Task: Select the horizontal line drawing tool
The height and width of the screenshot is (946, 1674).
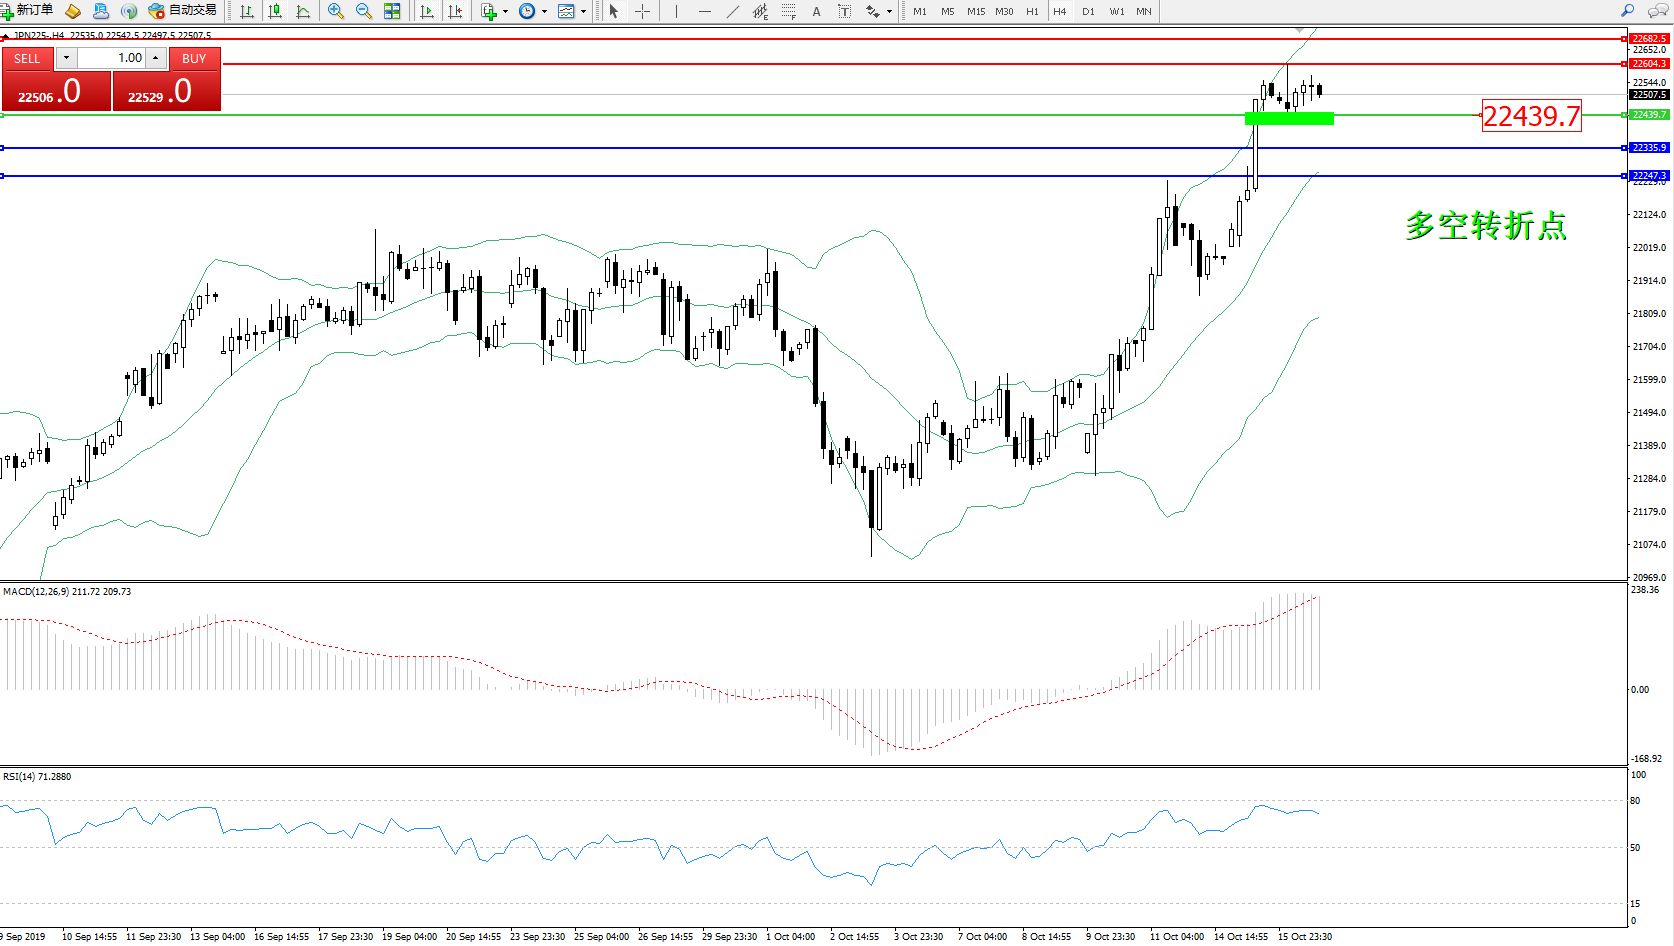Action: 705,11
